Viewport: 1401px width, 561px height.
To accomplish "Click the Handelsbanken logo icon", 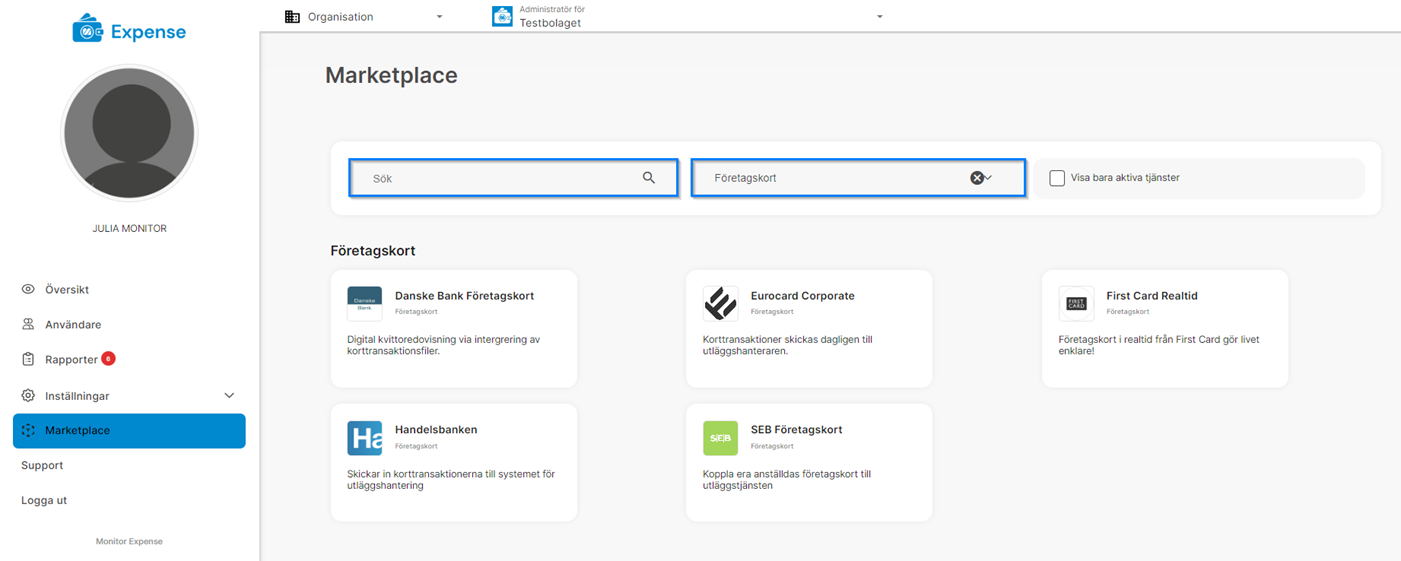I will 364,438.
